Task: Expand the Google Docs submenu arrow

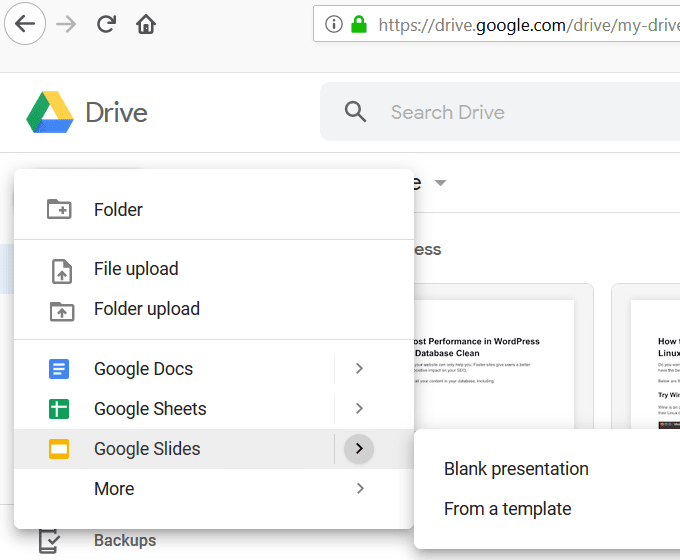Action: pos(359,369)
